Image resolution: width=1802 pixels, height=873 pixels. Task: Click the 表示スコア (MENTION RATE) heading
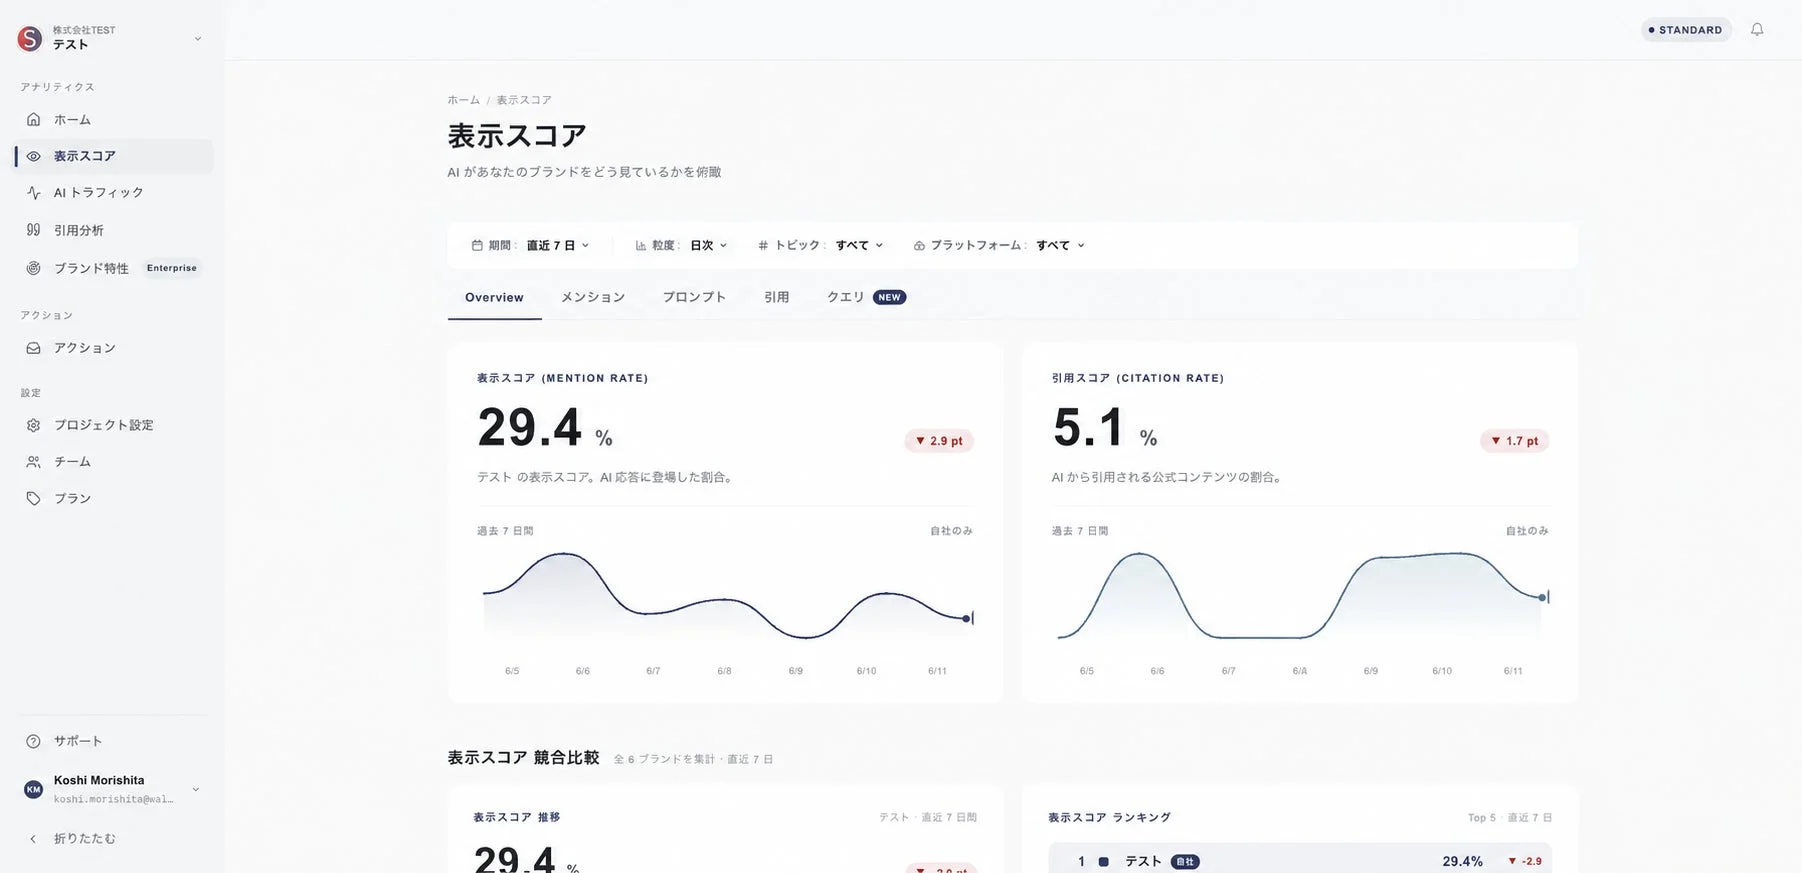(x=562, y=378)
